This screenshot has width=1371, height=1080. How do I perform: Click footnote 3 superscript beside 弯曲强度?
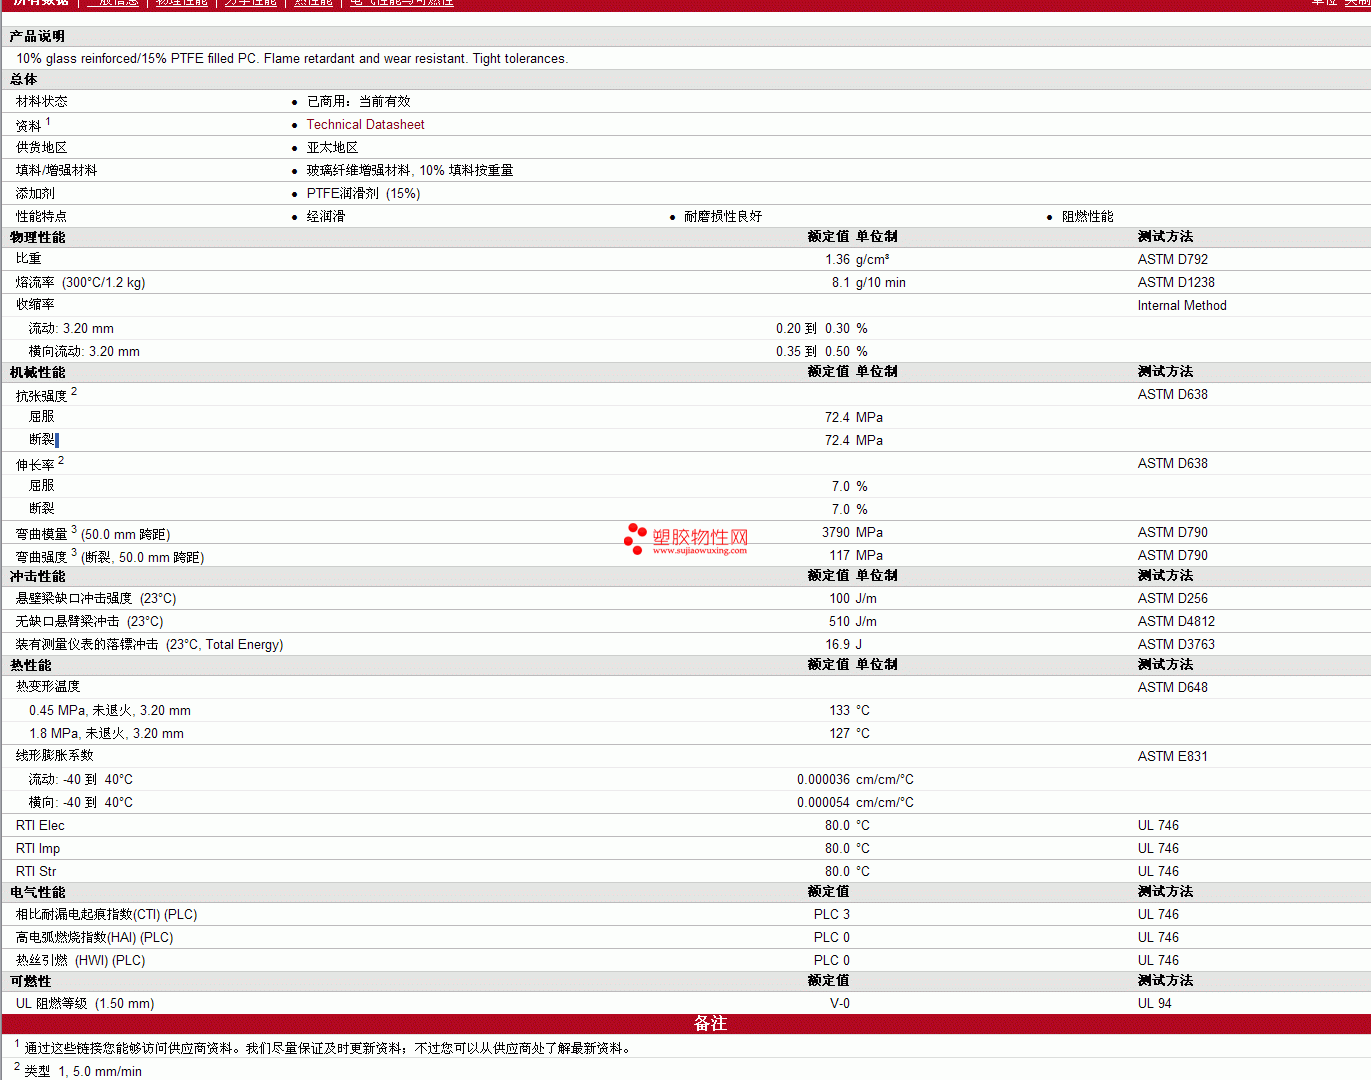pos(74,553)
